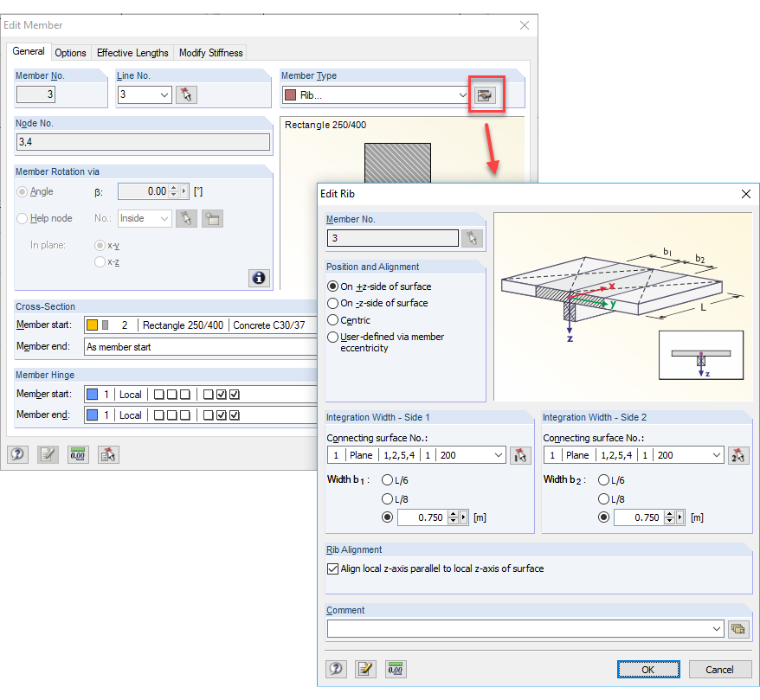Click blue hinge color swatch at Member end
The width and height of the screenshot is (760, 700).
[92, 415]
